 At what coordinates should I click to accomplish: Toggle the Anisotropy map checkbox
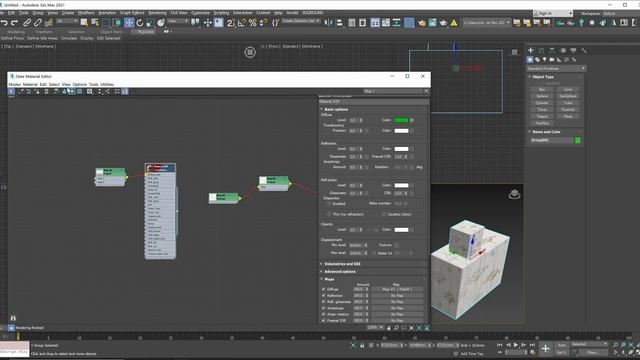pyautogui.click(x=324, y=308)
